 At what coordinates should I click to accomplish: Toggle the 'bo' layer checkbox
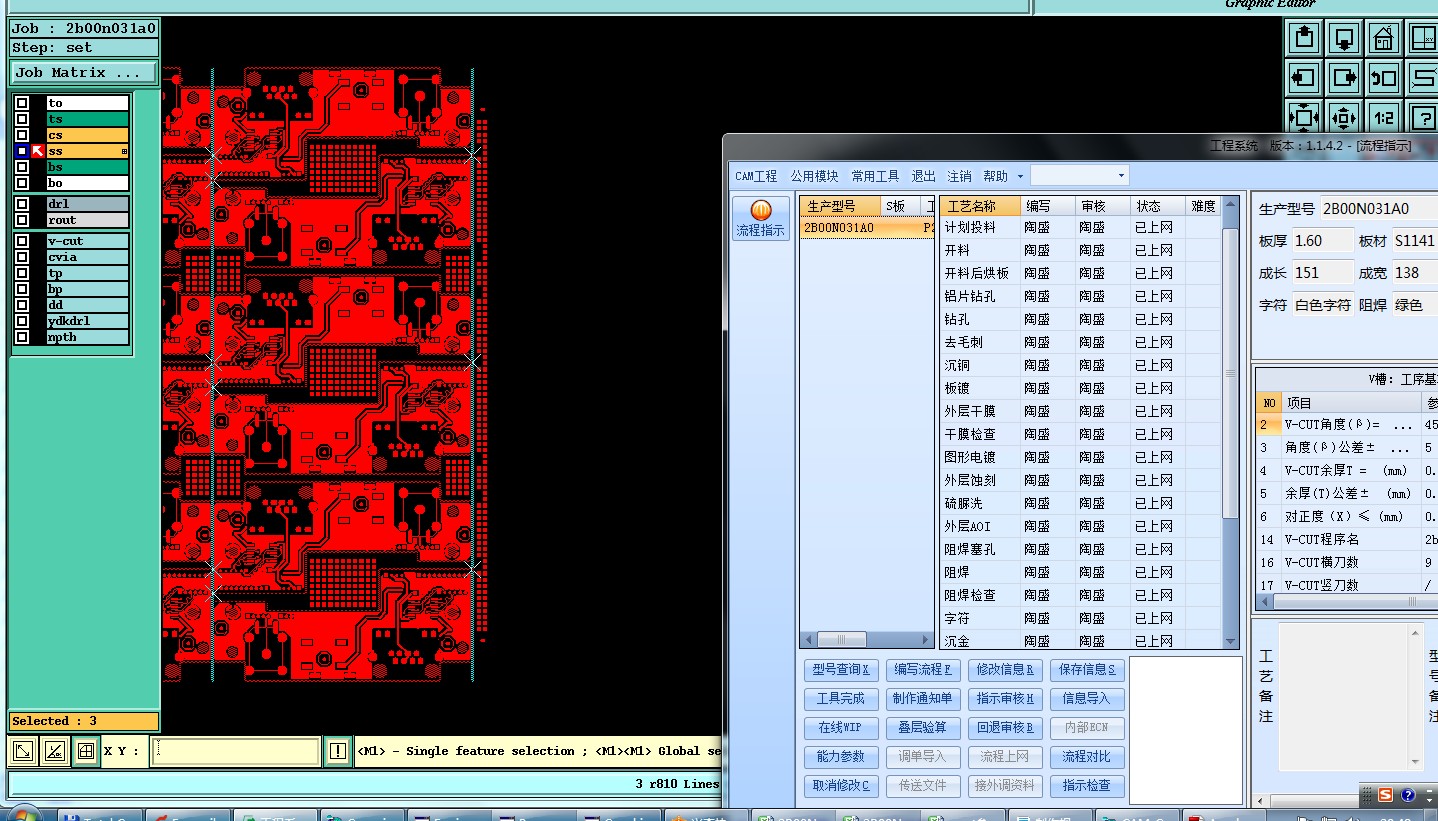[22, 183]
